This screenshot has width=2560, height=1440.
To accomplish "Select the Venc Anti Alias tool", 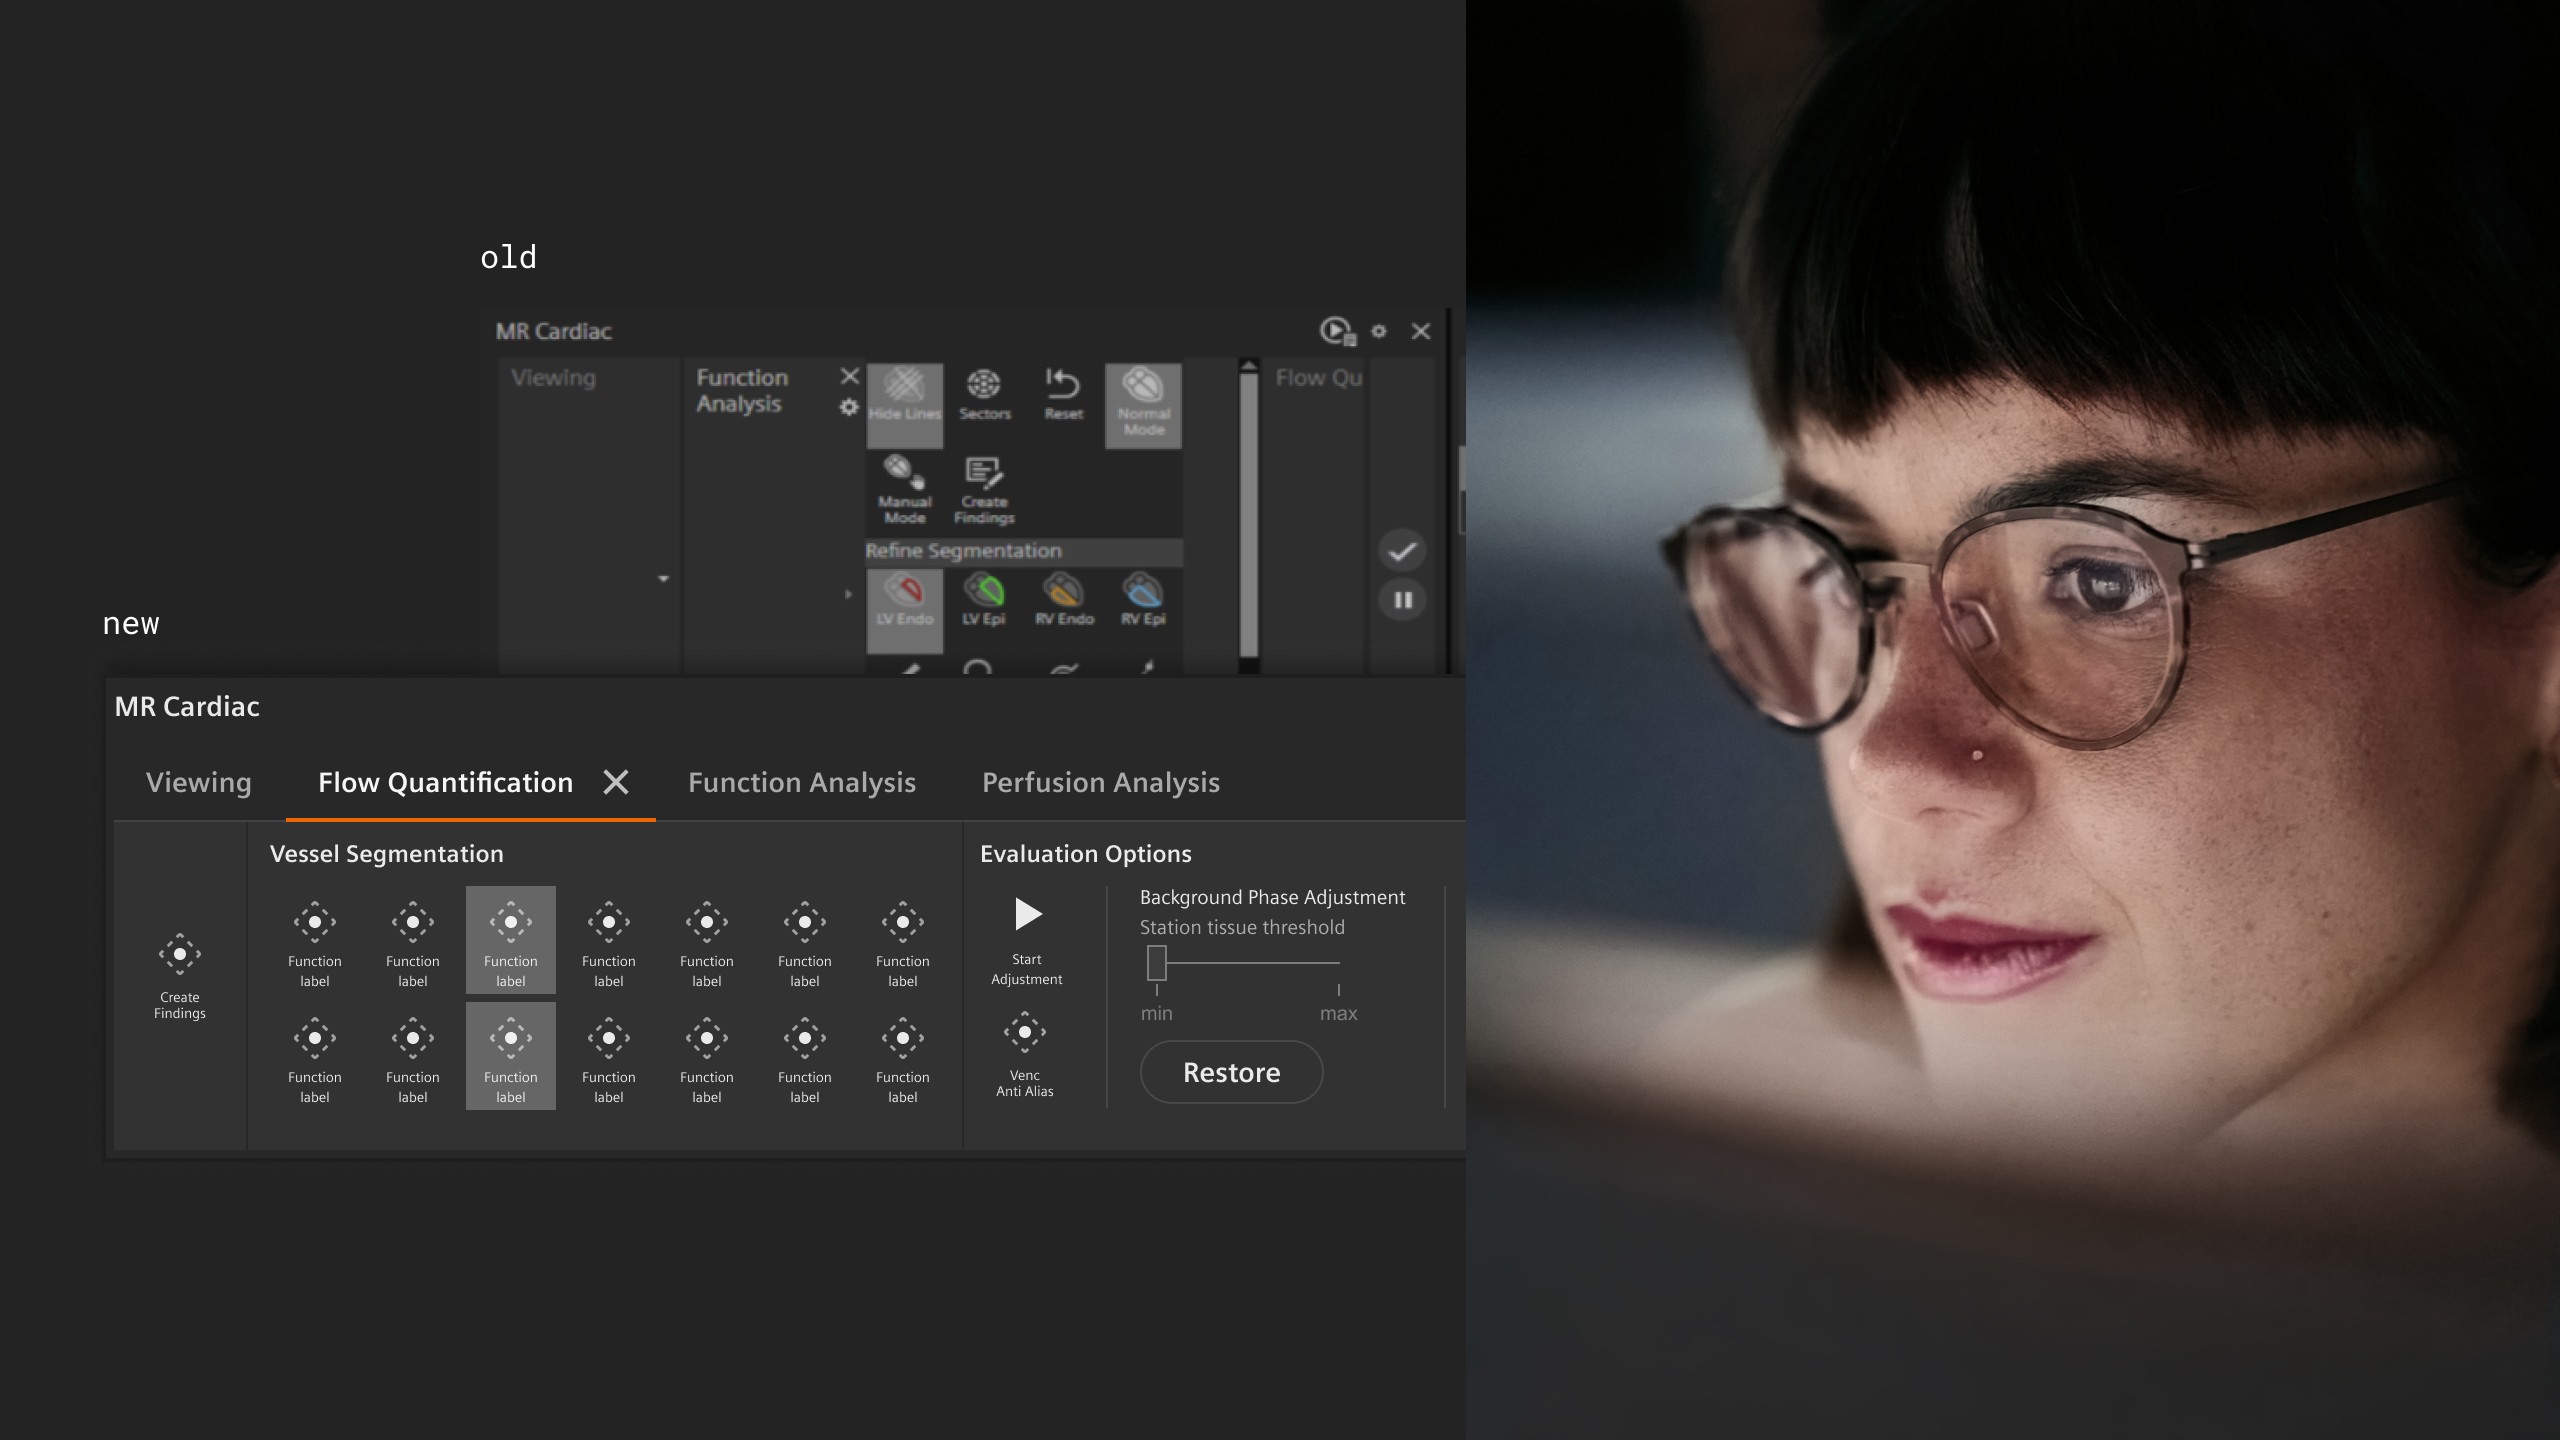I will [x=1025, y=1032].
